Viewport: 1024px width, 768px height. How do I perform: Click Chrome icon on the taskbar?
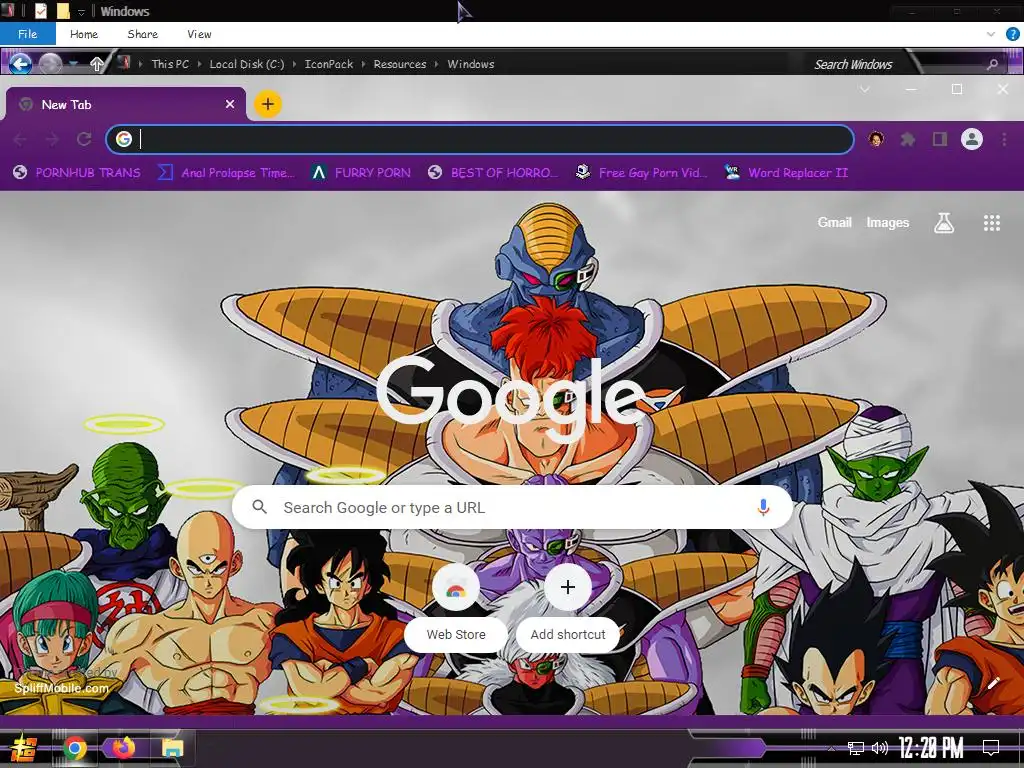tap(74, 748)
